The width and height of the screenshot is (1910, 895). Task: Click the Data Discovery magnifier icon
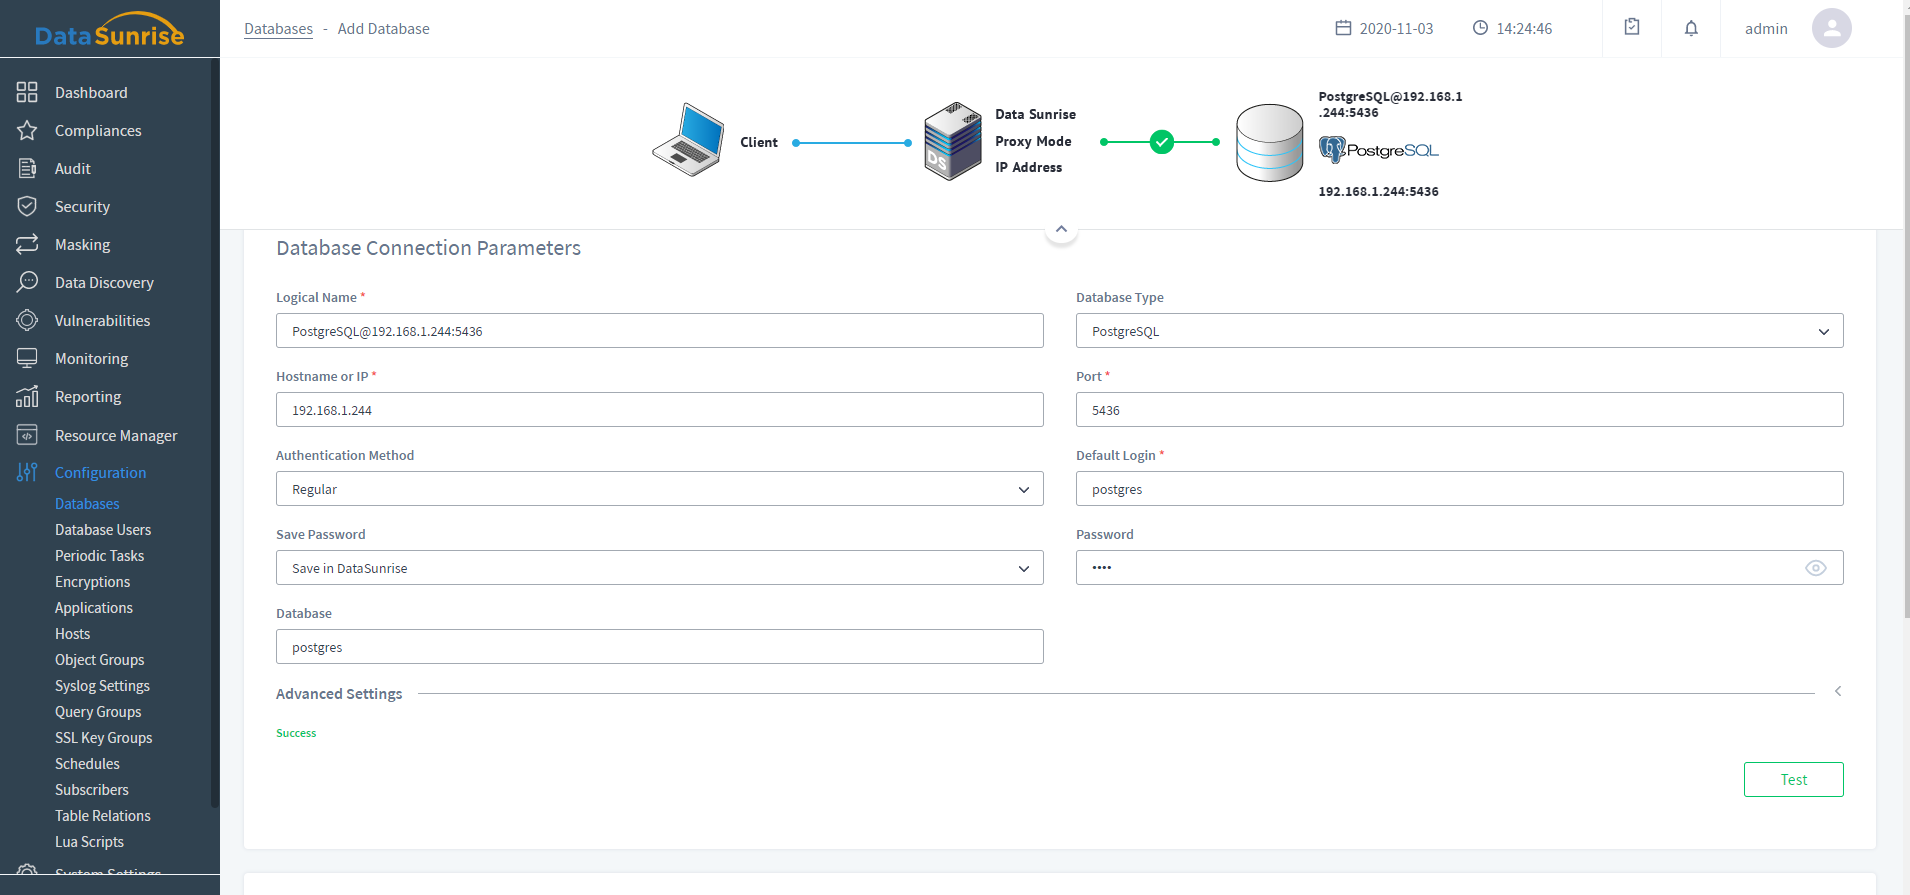(x=27, y=282)
